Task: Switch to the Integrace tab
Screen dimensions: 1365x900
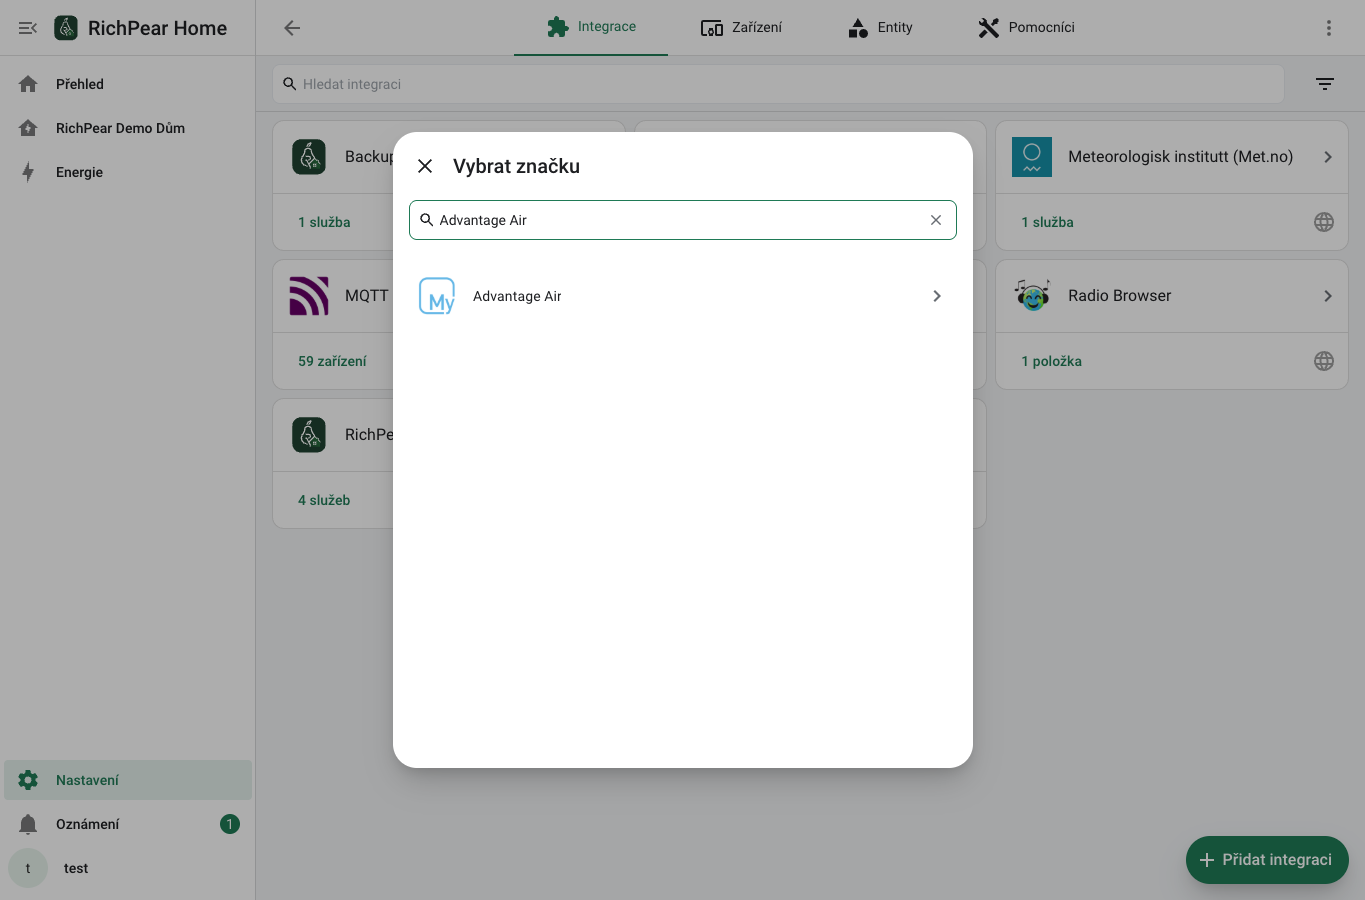Action: [591, 27]
